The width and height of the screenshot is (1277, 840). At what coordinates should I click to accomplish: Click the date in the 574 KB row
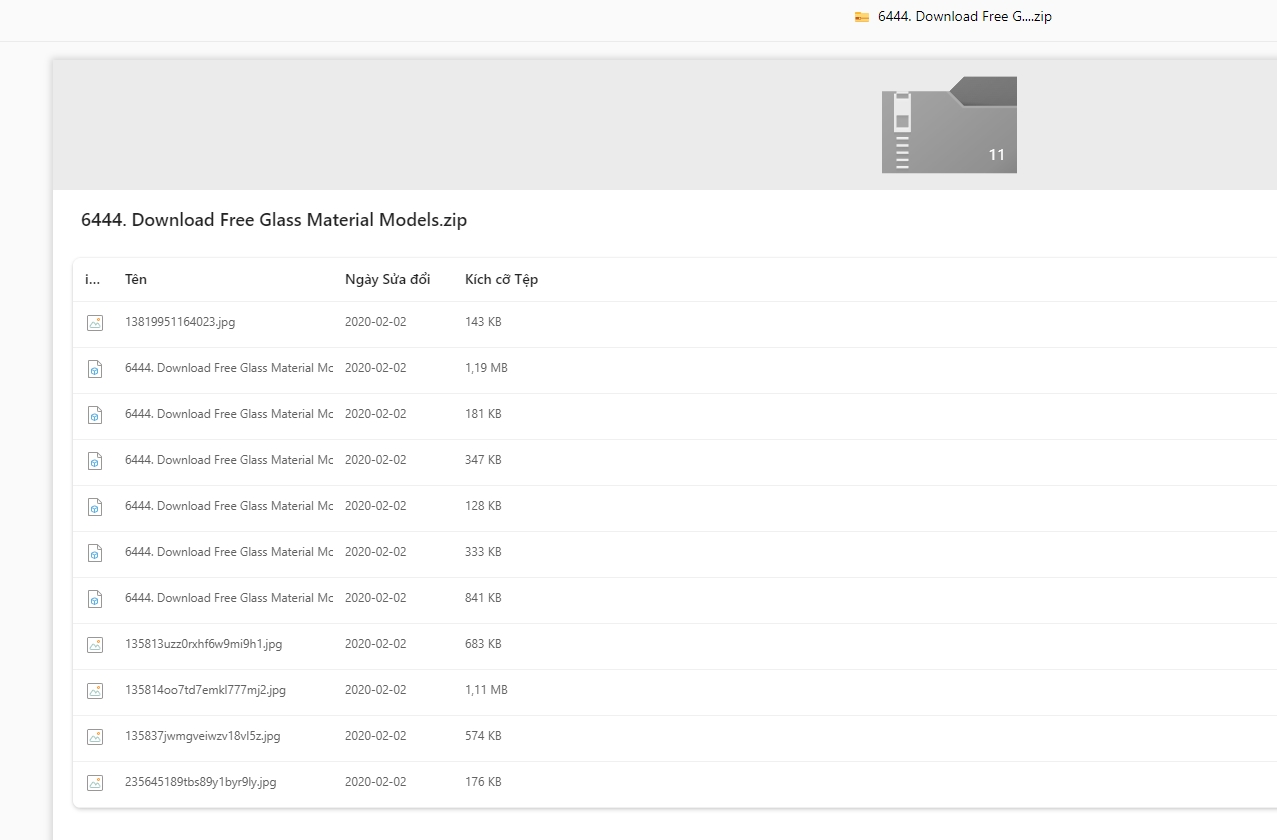[376, 736]
